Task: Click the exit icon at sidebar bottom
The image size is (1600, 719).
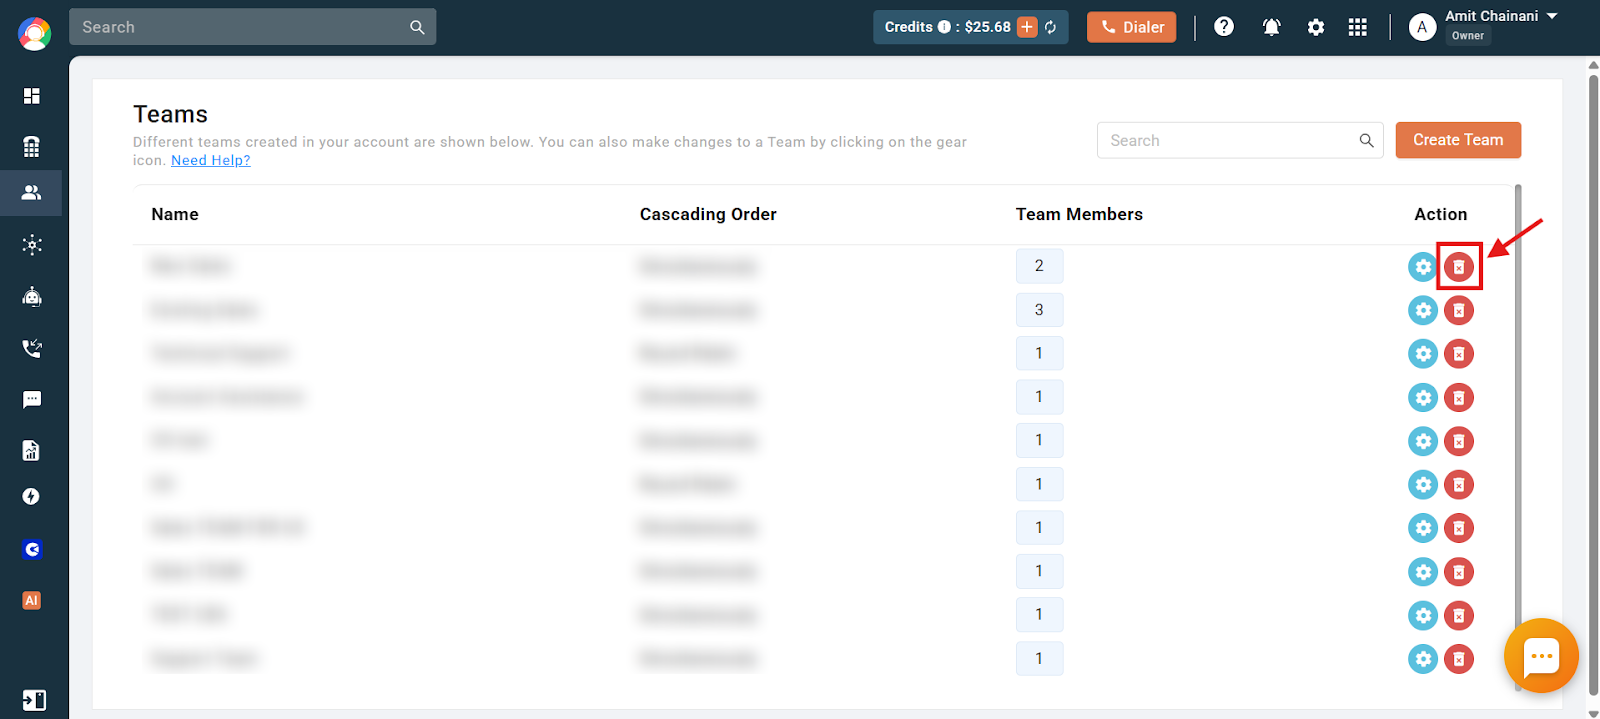Action: 34,700
